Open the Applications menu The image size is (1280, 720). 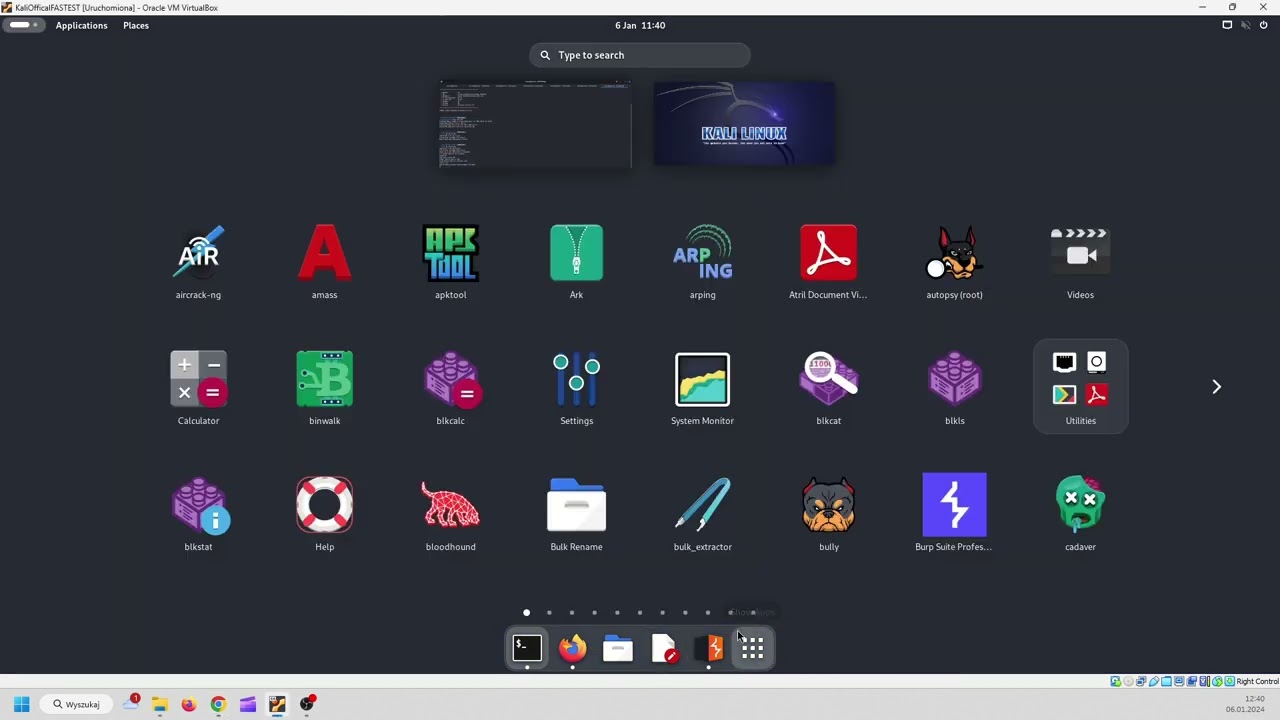click(81, 25)
